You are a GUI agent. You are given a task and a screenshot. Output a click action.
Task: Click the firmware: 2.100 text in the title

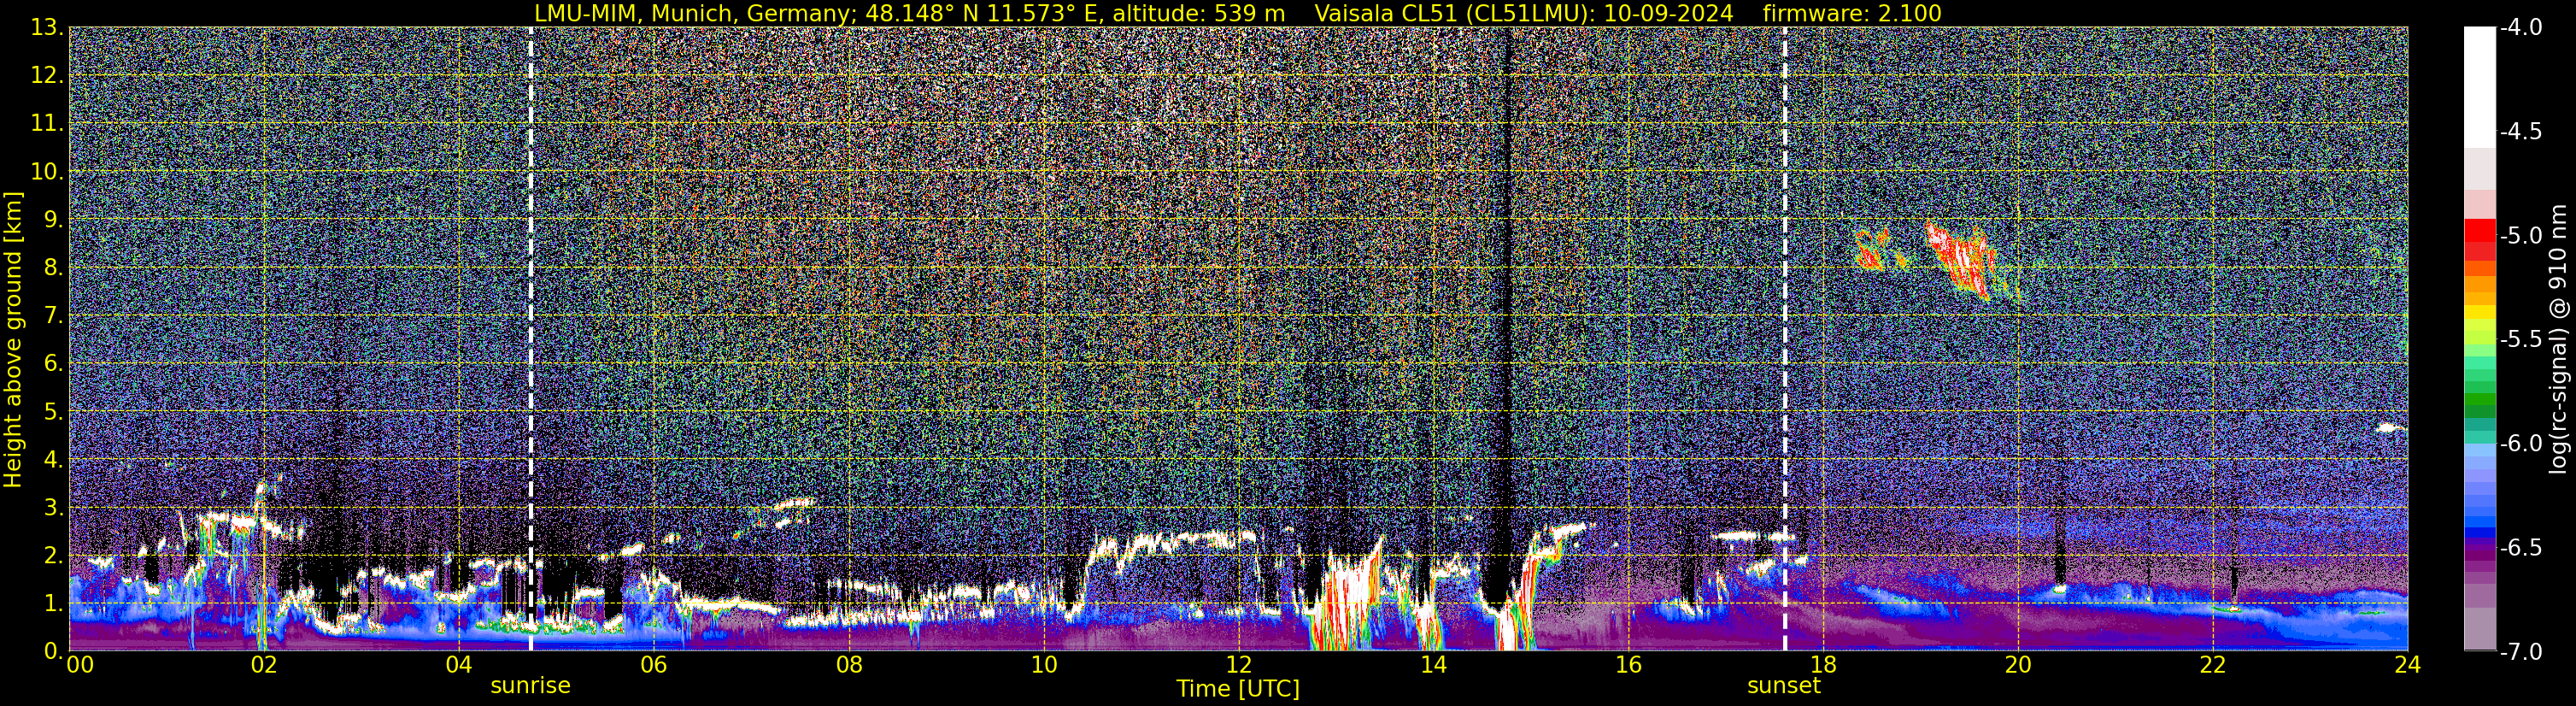tap(1853, 13)
